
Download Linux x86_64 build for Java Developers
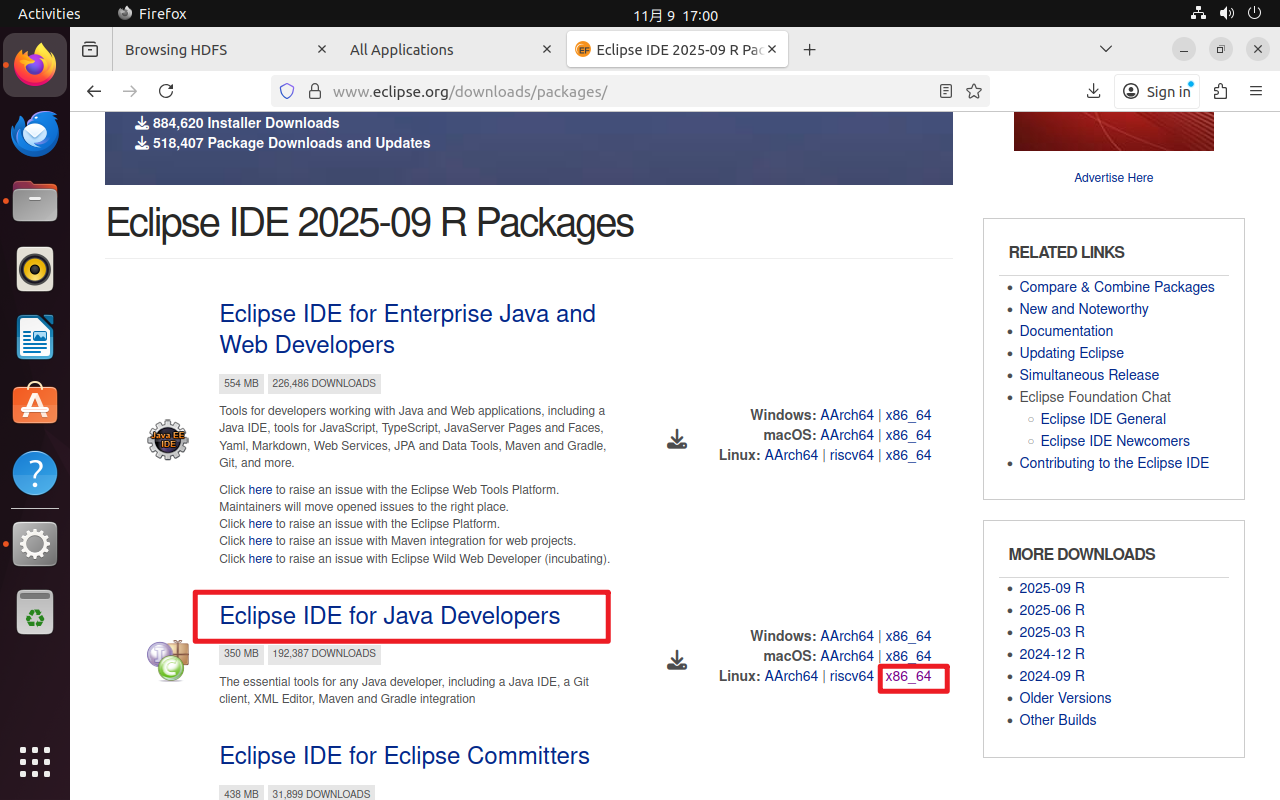(x=911, y=676)
